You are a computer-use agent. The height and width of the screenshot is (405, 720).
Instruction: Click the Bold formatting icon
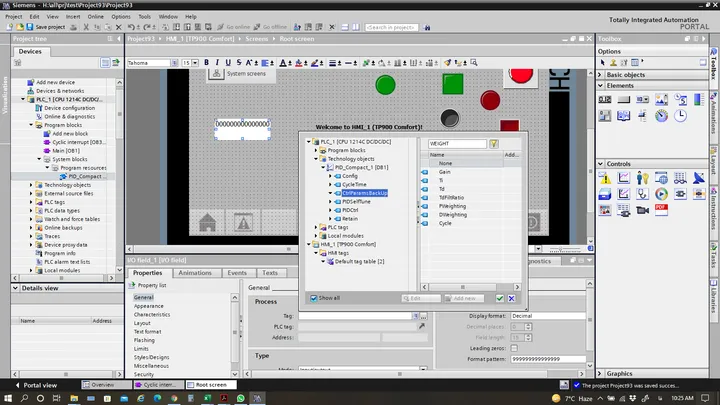[x=206, y=63]
